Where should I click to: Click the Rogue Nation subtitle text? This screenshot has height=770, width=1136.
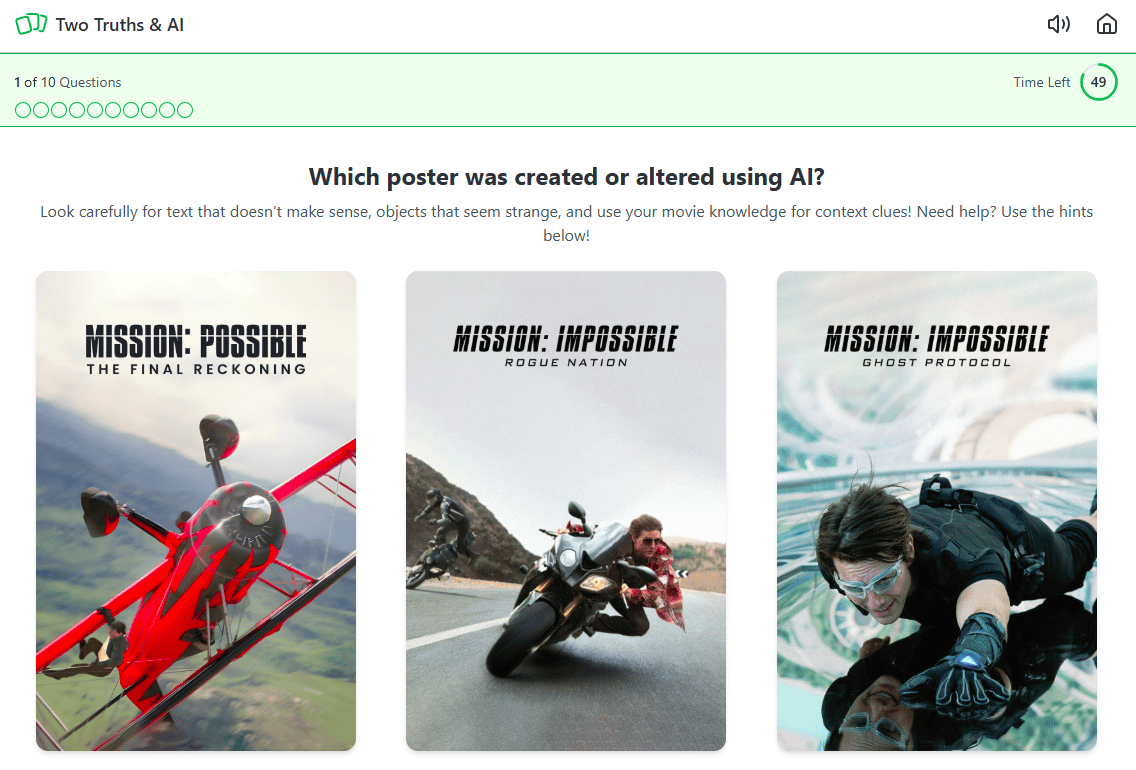tap(566, 362)
